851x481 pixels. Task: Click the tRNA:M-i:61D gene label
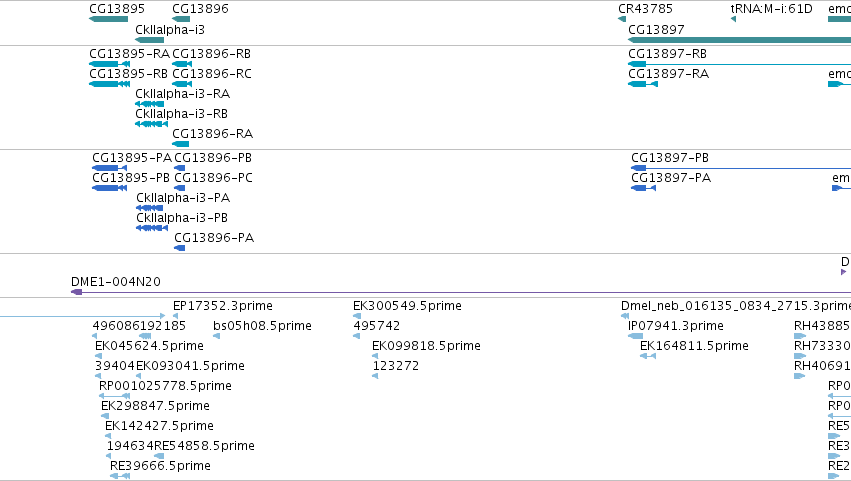click(x=771, y=9)
